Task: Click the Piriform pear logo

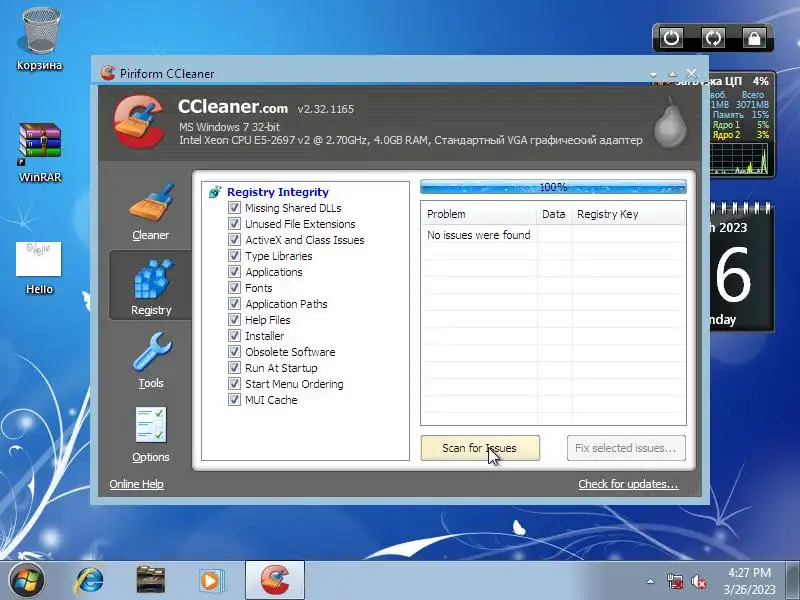Action: tap(670, 122)
